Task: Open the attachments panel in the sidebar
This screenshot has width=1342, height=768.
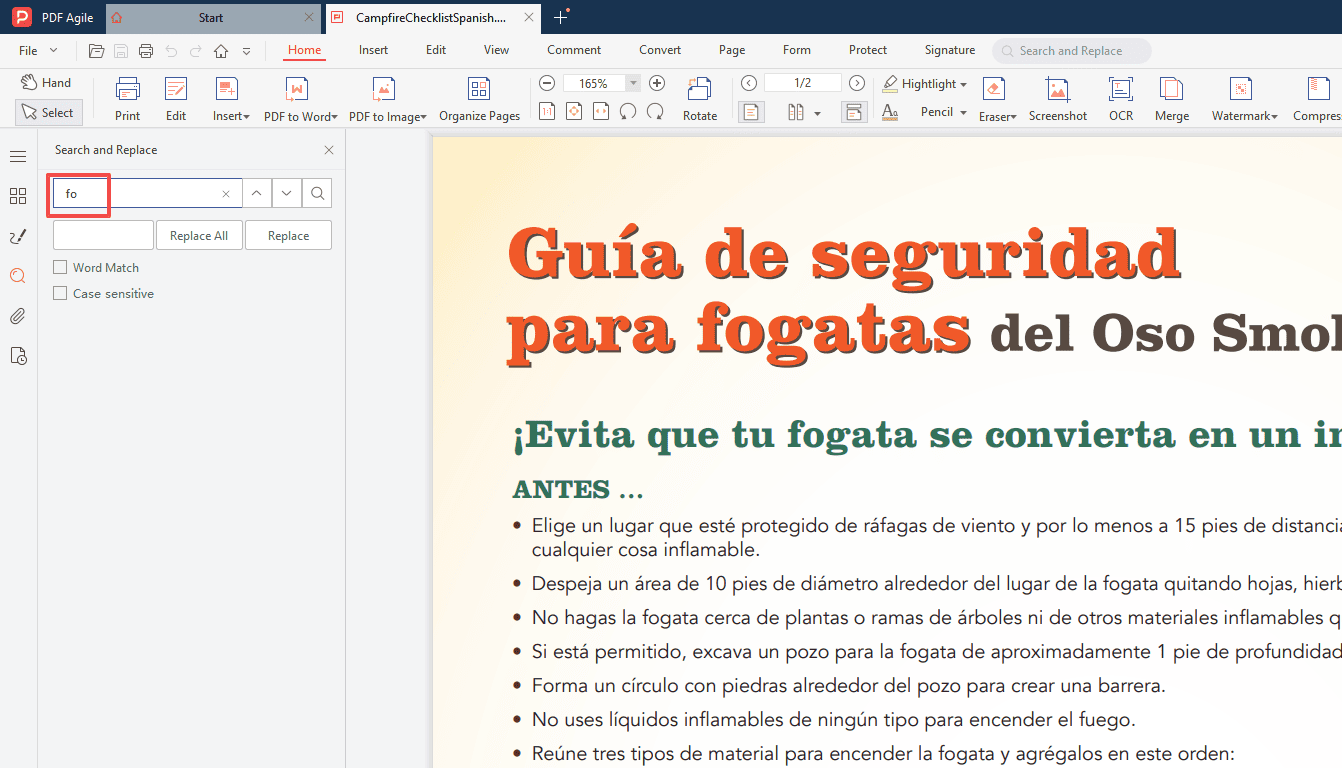Action: point(18,316)
